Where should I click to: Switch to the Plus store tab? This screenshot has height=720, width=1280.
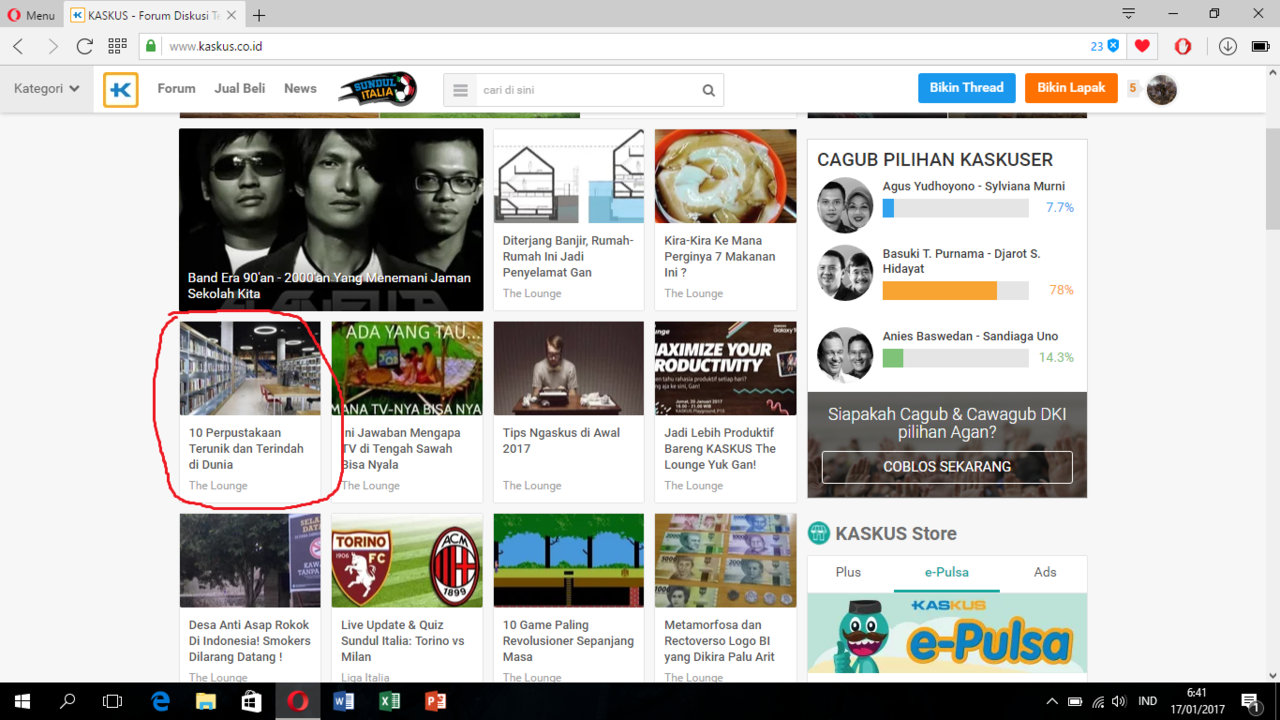[848, 572]
